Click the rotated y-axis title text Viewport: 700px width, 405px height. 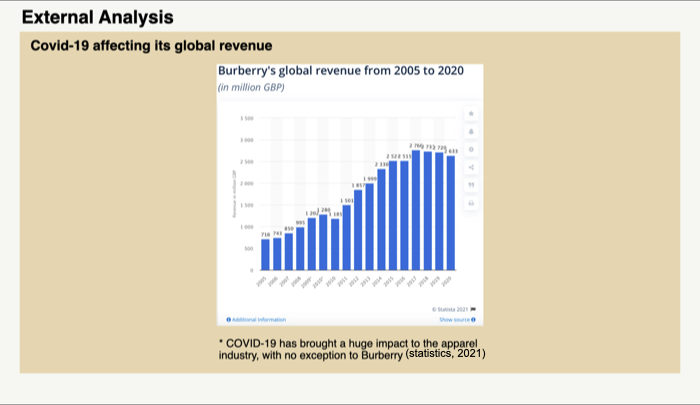(233, 194)
